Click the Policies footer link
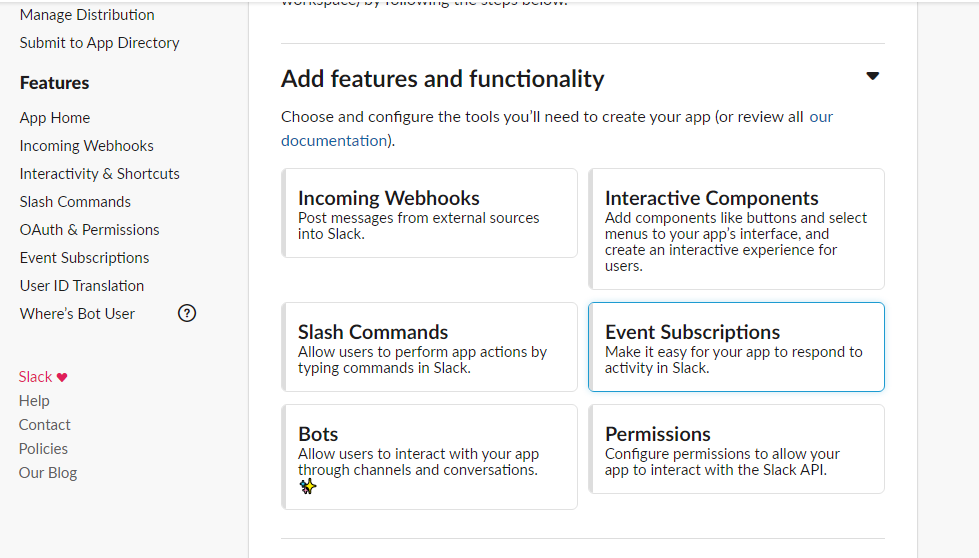This screenshot has width=979, height=558. tap(43, 449)
